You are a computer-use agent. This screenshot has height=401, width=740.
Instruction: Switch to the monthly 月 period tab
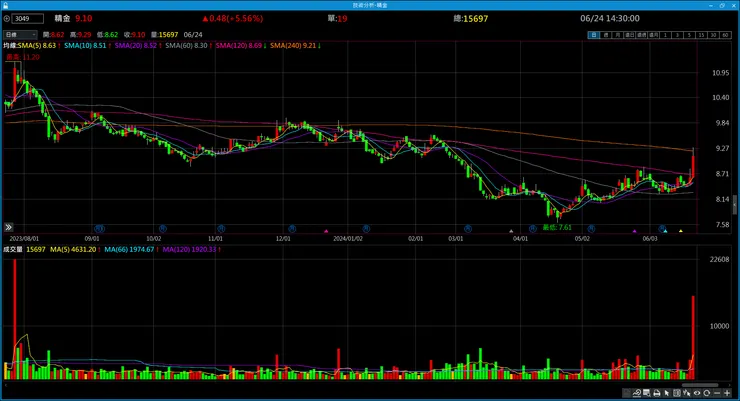coord(618,35)
